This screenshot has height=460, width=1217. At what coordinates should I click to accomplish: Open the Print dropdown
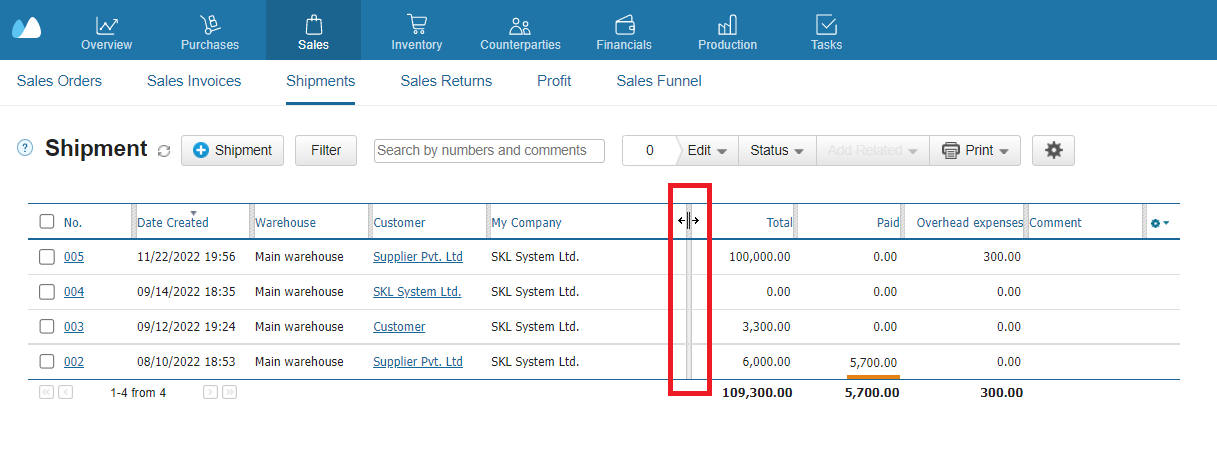975,150
